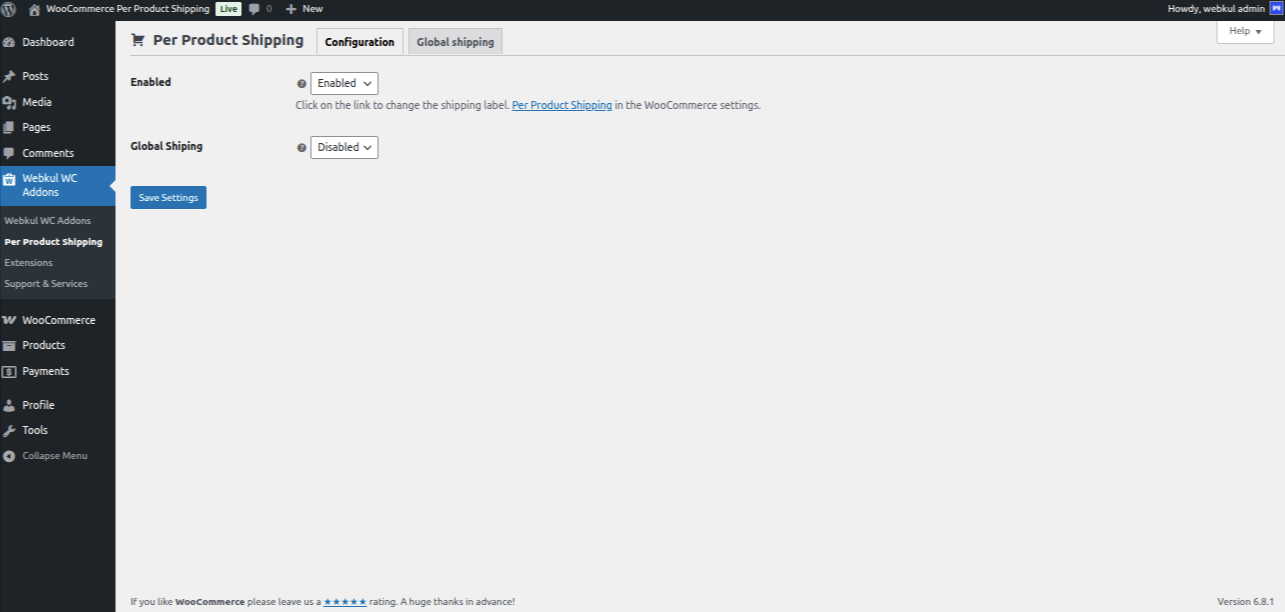Click the Save Settings button
1285x612 pixels.
(x=168, y=197)
